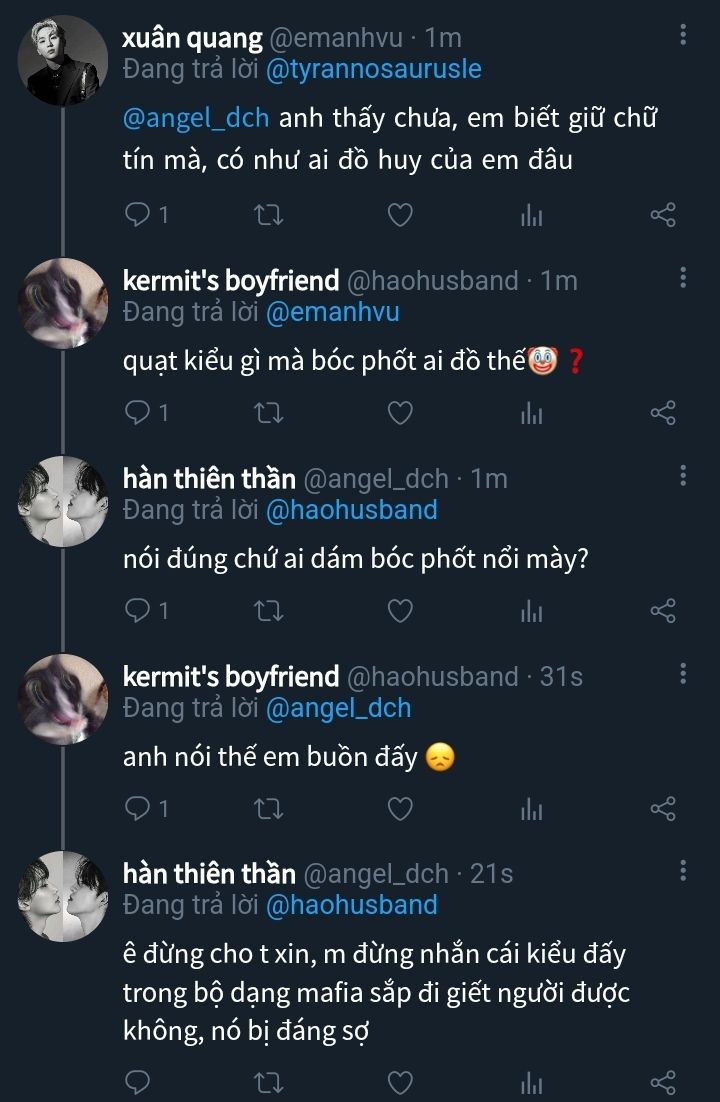Reply to the last mafia tweet
The height and width of the screenshot is (1102, 720).
137,1082
